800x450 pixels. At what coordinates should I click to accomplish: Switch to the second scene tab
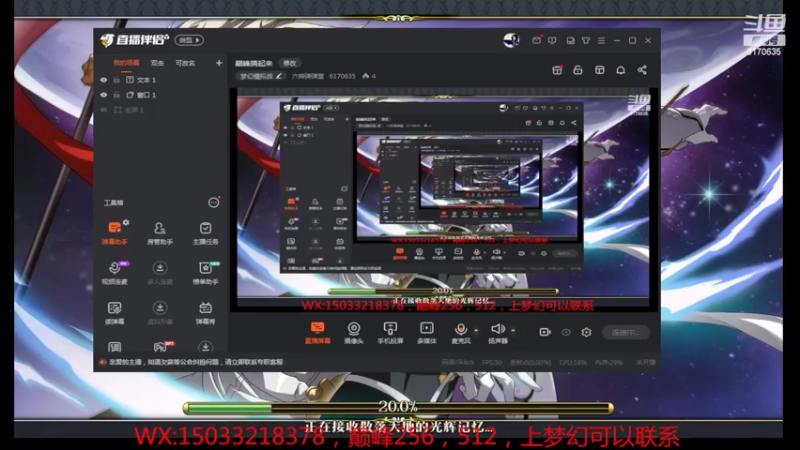tap(157, 63)
